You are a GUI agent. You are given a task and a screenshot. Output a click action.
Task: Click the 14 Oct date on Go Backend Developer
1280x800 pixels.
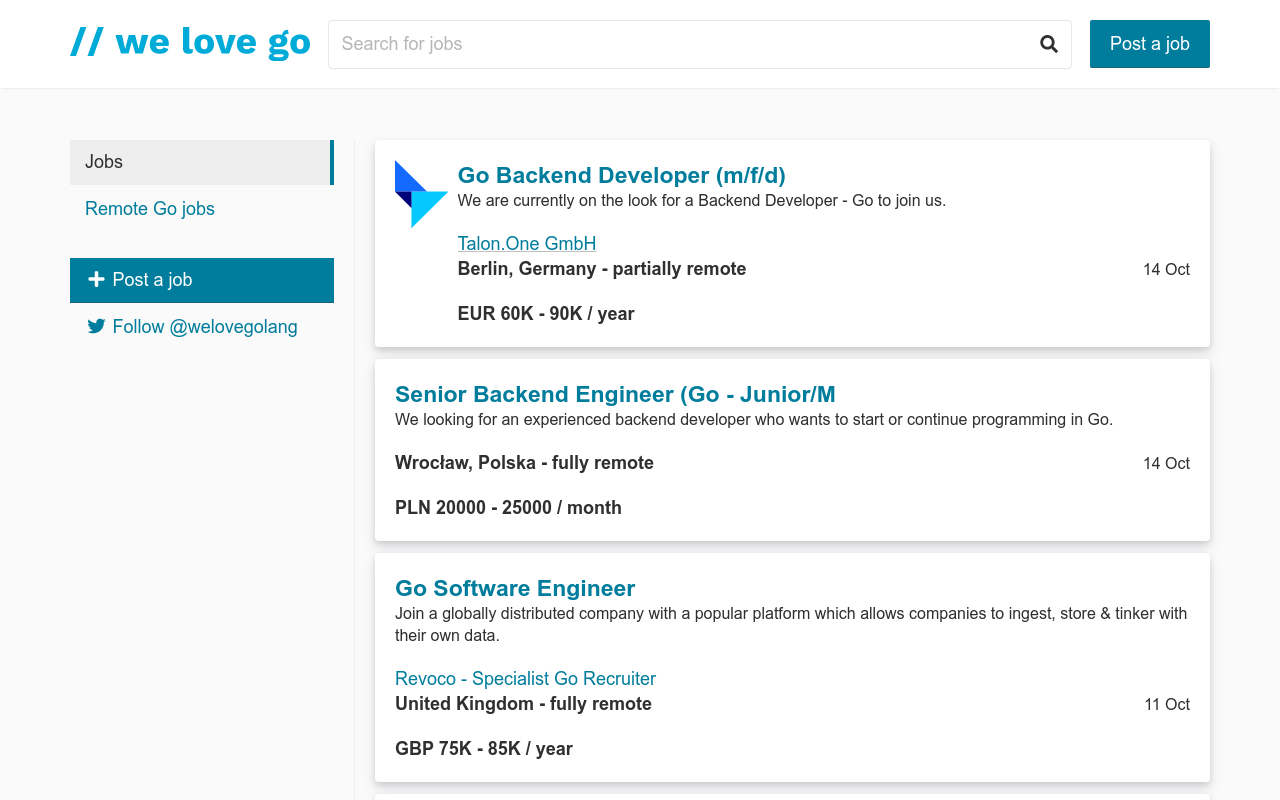coord(1166,270)
